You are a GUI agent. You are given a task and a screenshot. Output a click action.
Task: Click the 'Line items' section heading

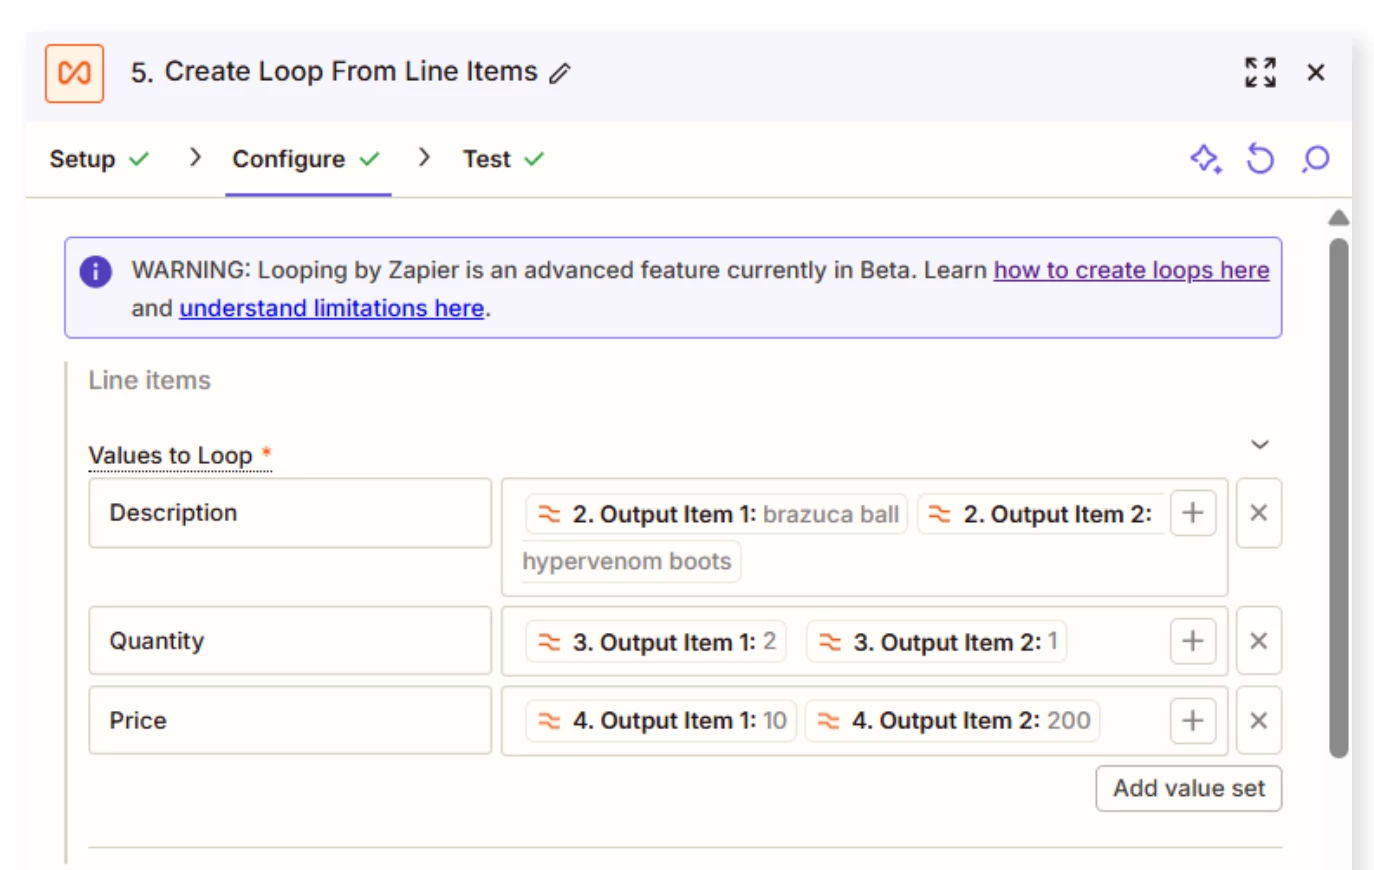click(x=150, y=381)
